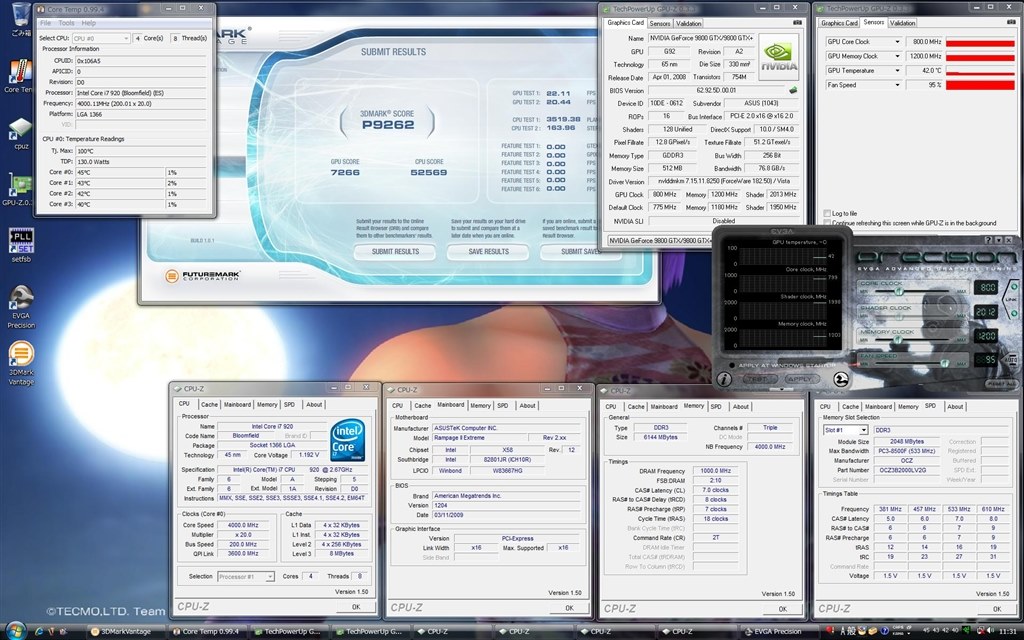Open Fan Speed sensor dropdown
The height and width of the screenshot is (640, 1024).
897,85
